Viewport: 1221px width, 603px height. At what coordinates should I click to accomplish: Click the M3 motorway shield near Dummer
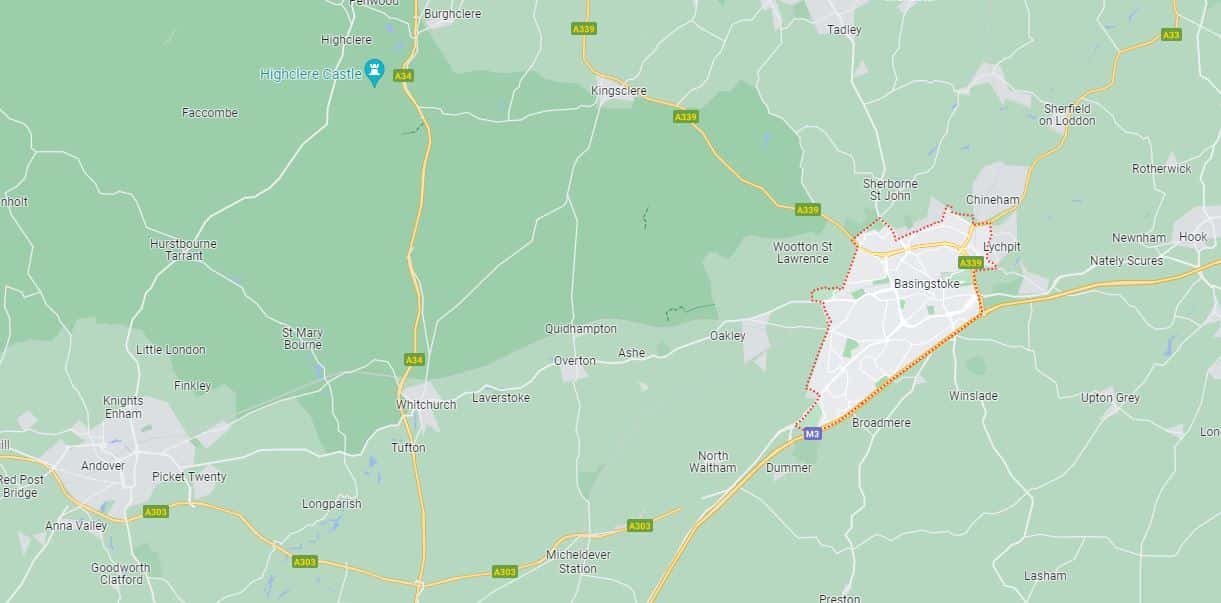coord(813,434)
